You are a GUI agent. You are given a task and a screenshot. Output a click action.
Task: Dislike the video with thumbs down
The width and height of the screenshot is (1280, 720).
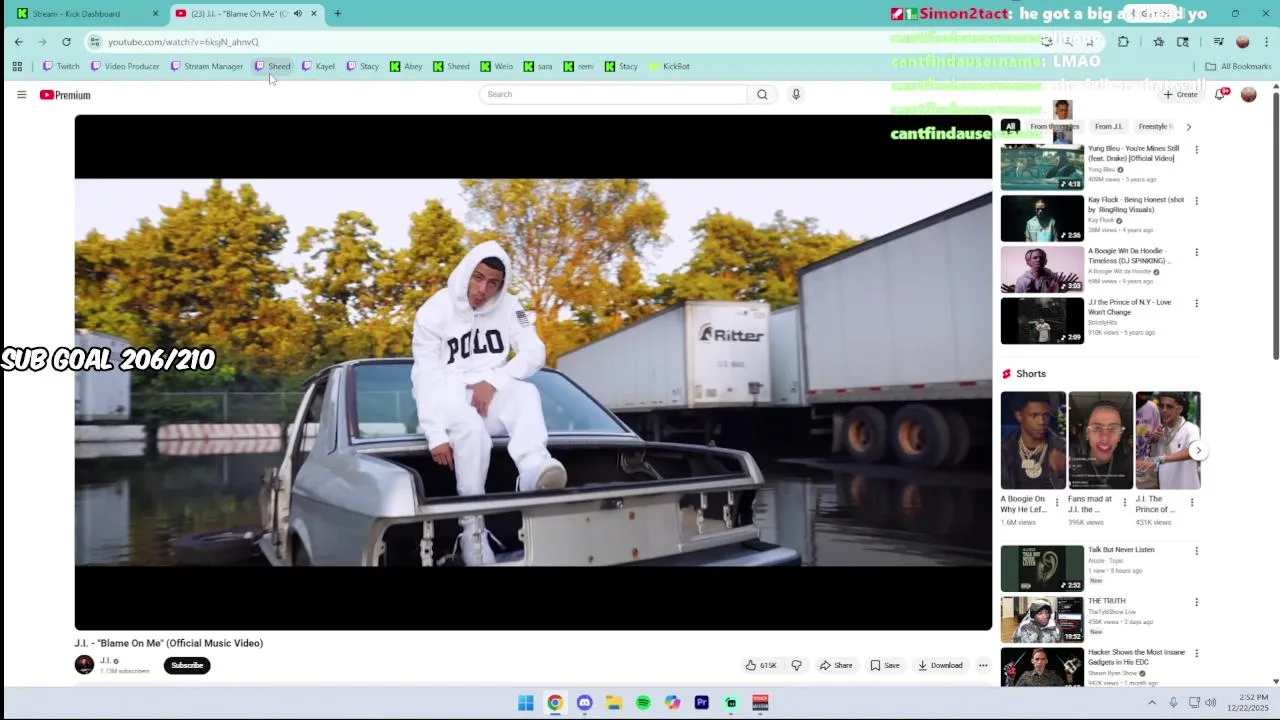pos(797,665)
